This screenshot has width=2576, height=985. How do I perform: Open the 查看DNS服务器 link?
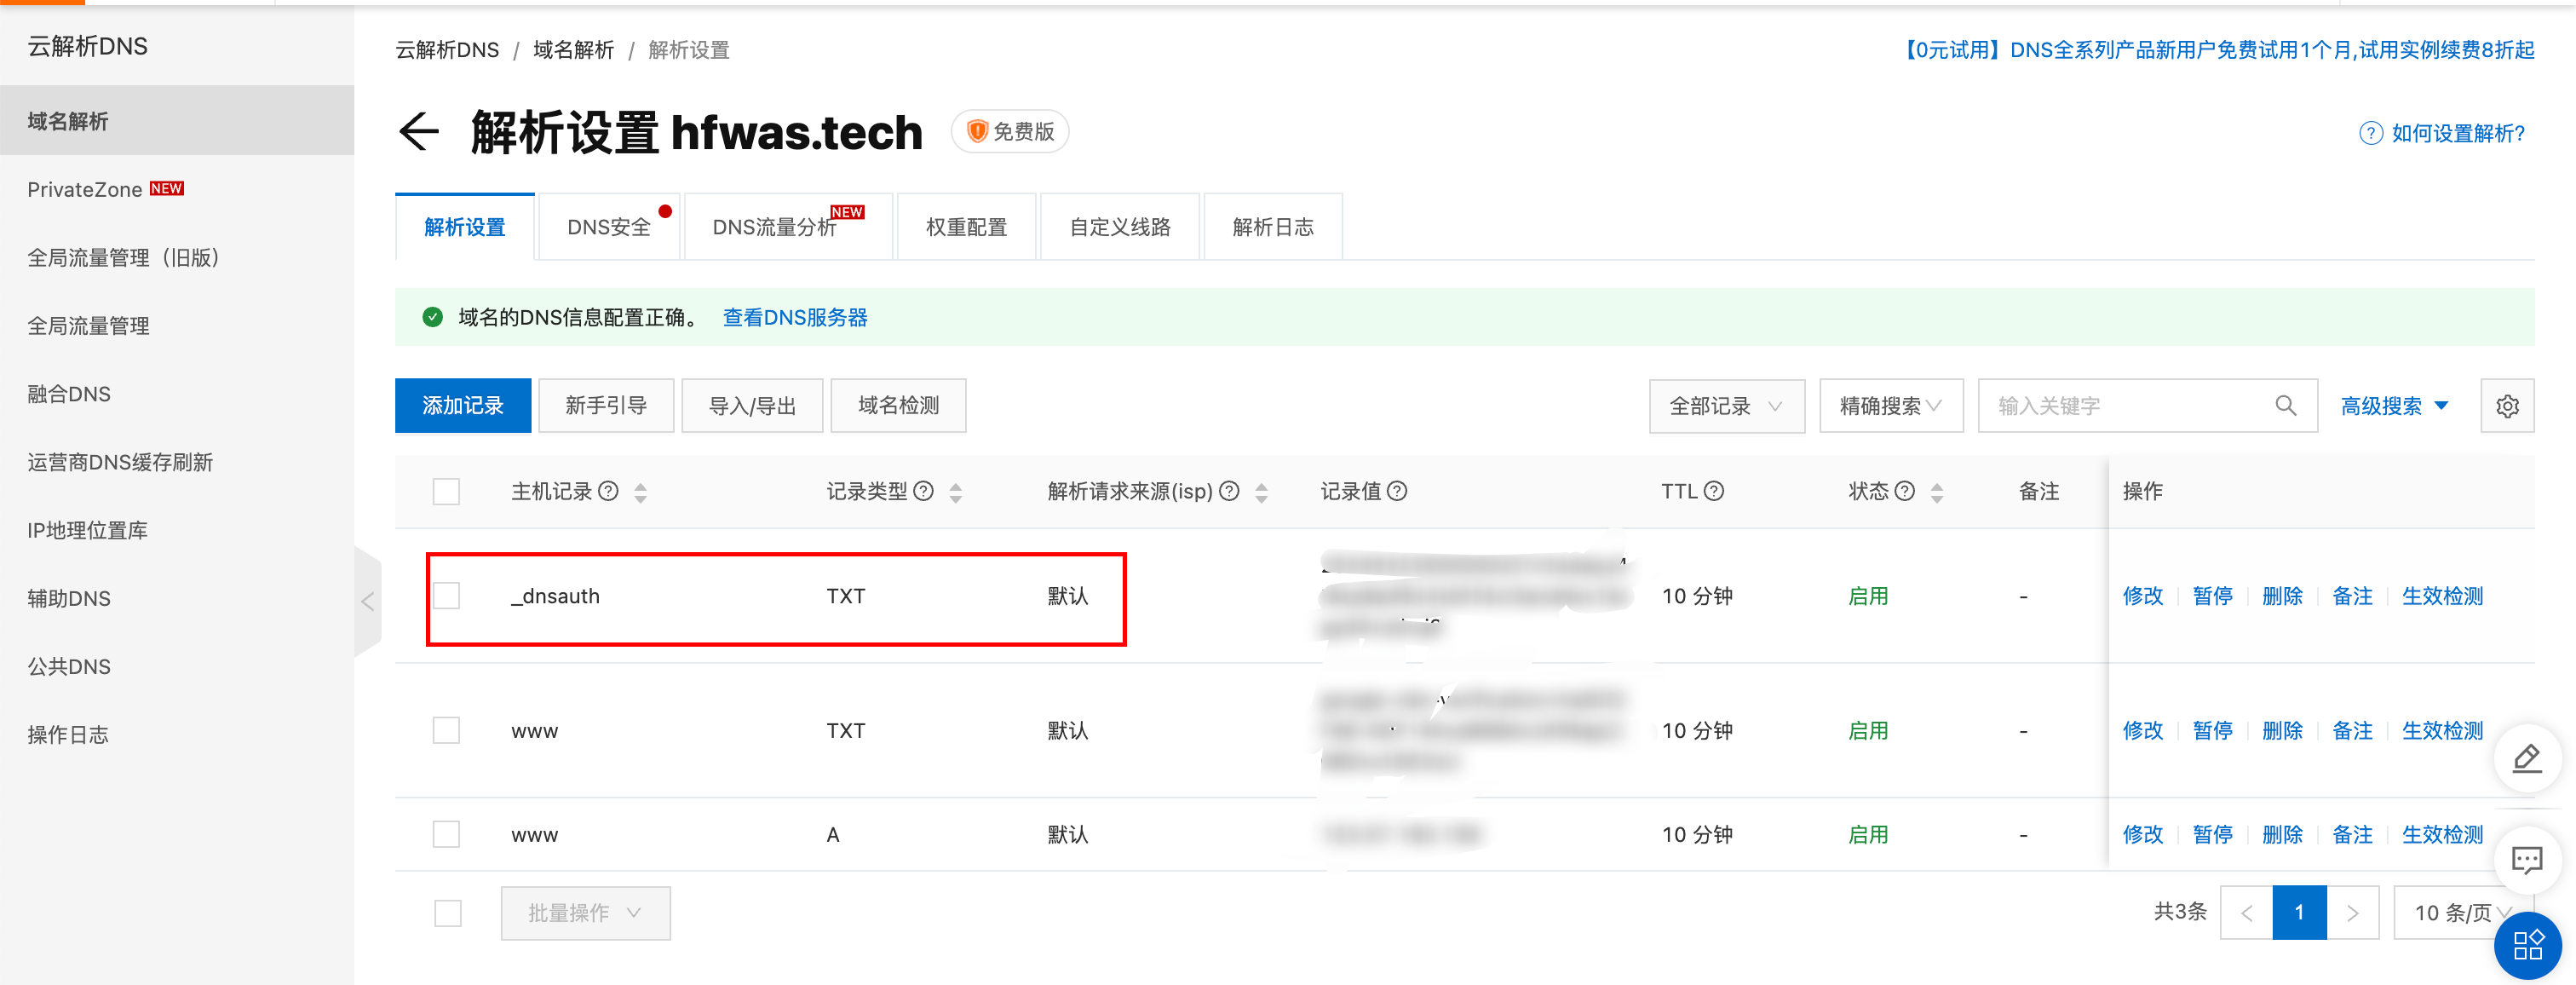tap(794, 317)
